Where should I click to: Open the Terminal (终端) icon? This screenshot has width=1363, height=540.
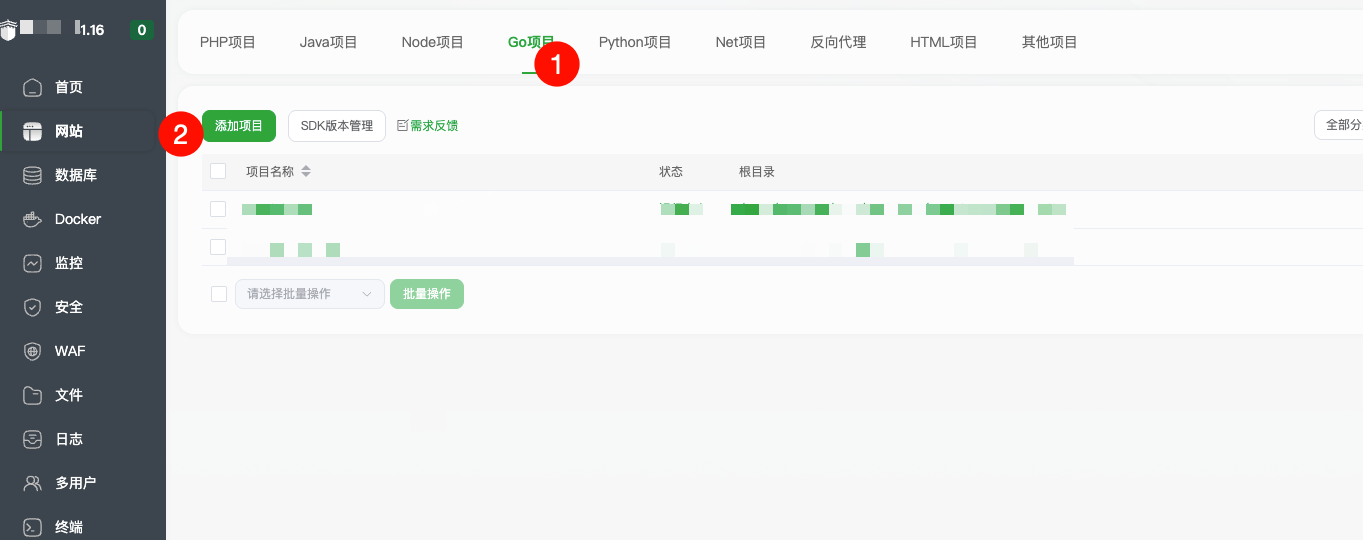click(33, 527)
